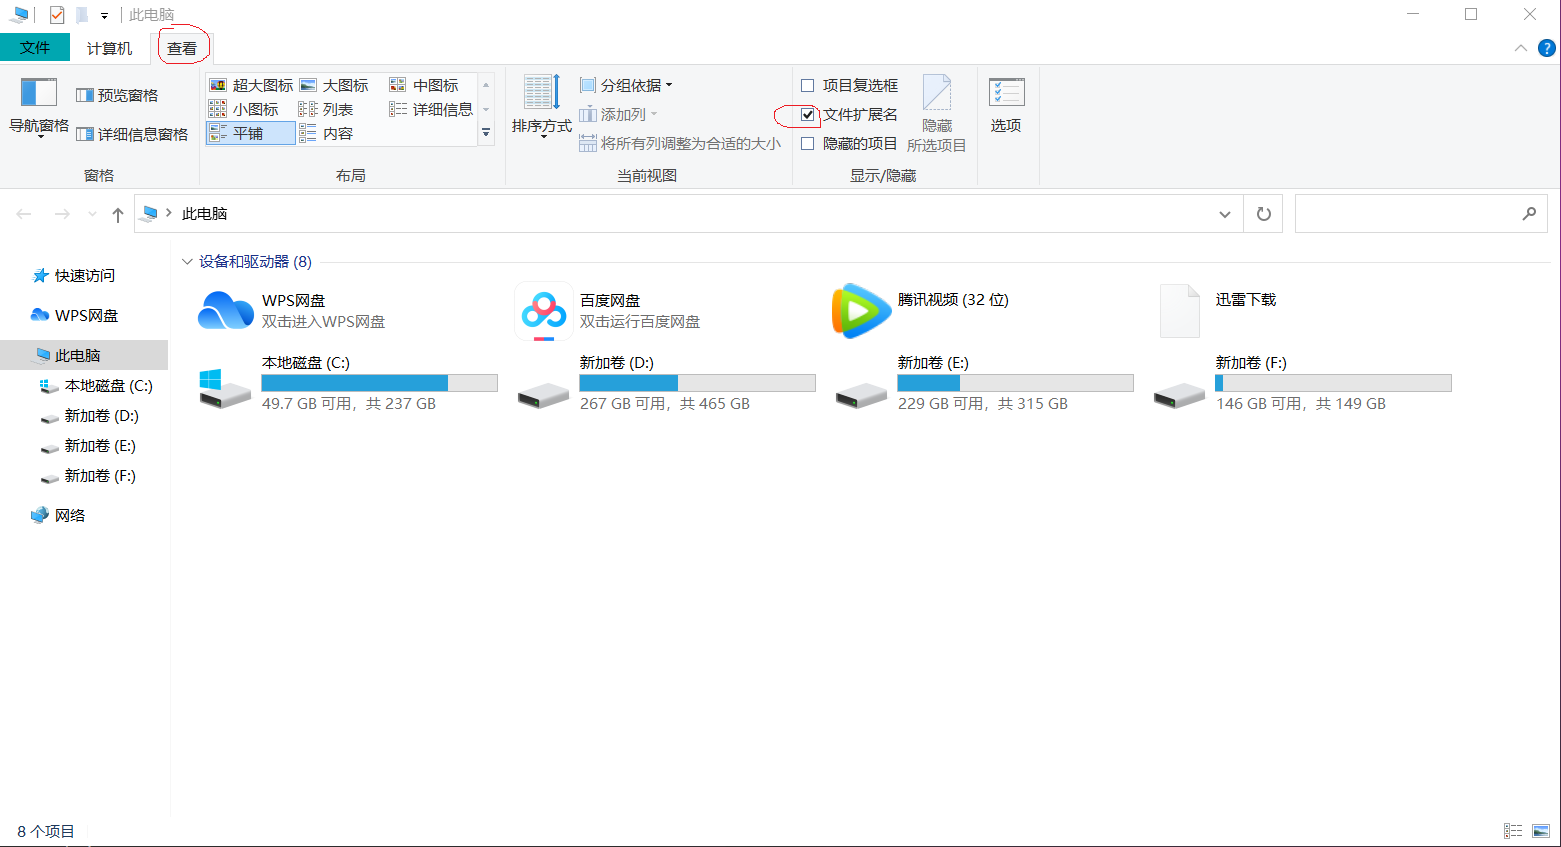
Task: Toggle the 详细信息窗格 pane
Action: pyautogui.click(x=132, y=134)
